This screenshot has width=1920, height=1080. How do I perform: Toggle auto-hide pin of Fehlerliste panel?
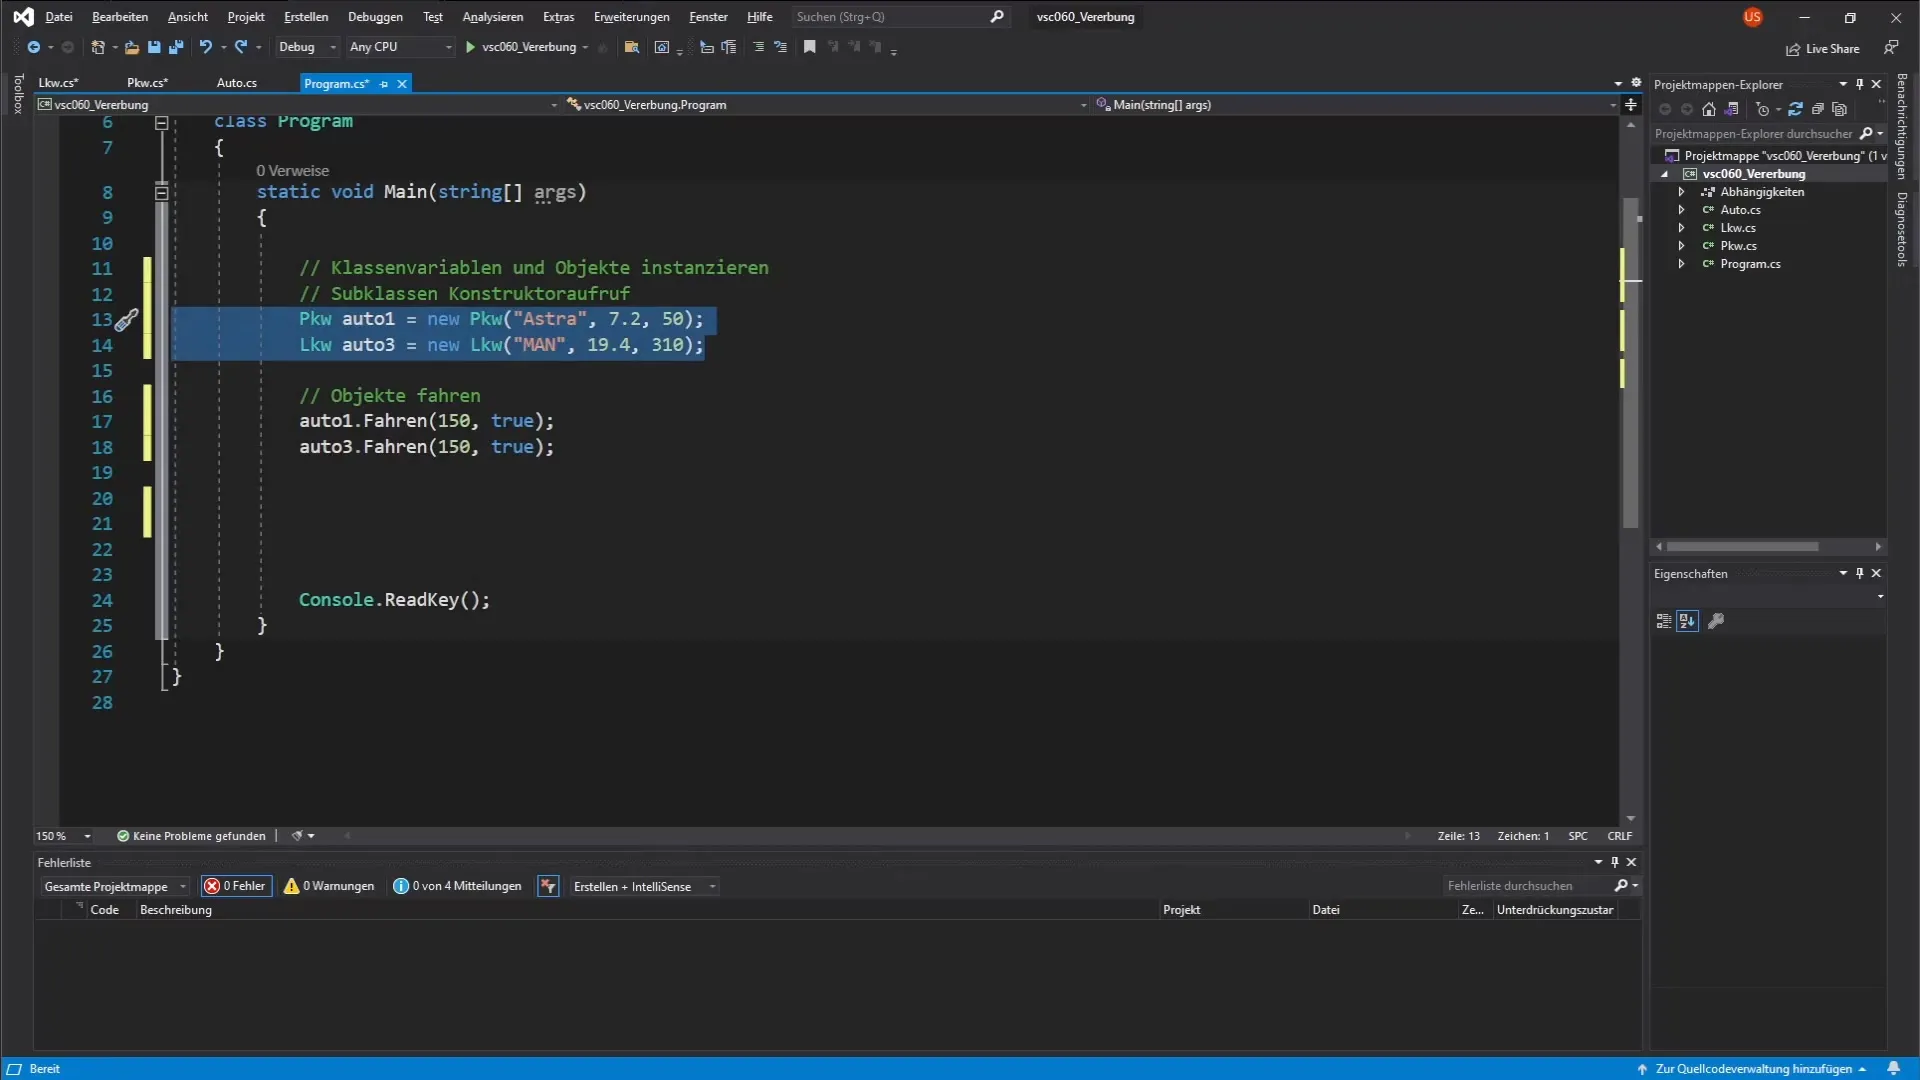click(x=1615, y=862)
